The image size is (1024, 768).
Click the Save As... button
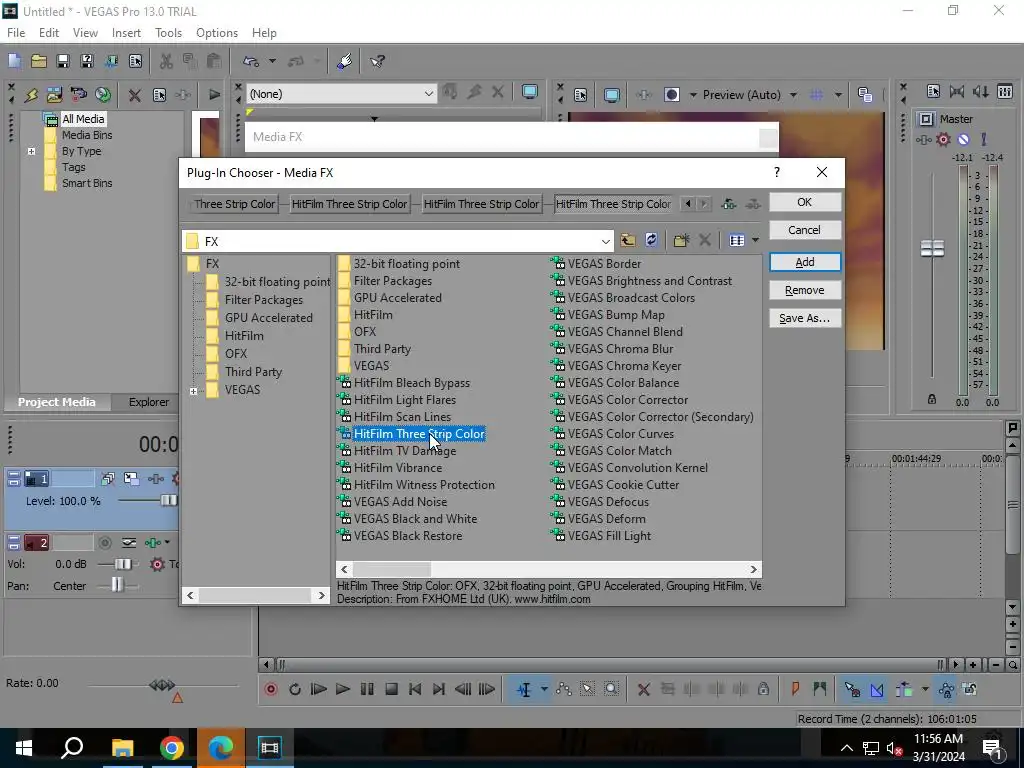[805, 318]
